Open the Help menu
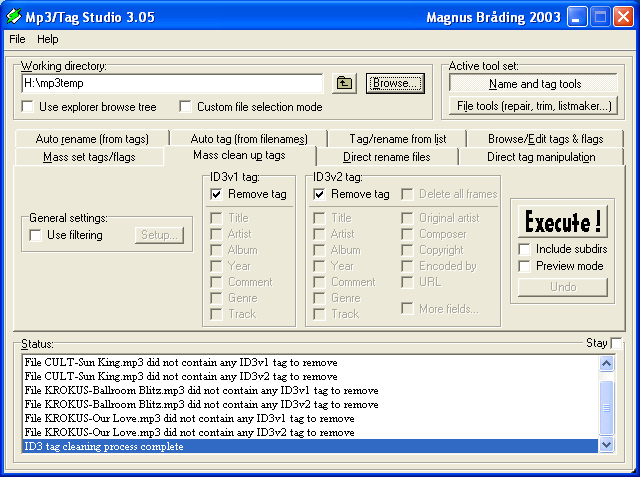This screenshot has height=477, width=640. click(x=48, y=39)
